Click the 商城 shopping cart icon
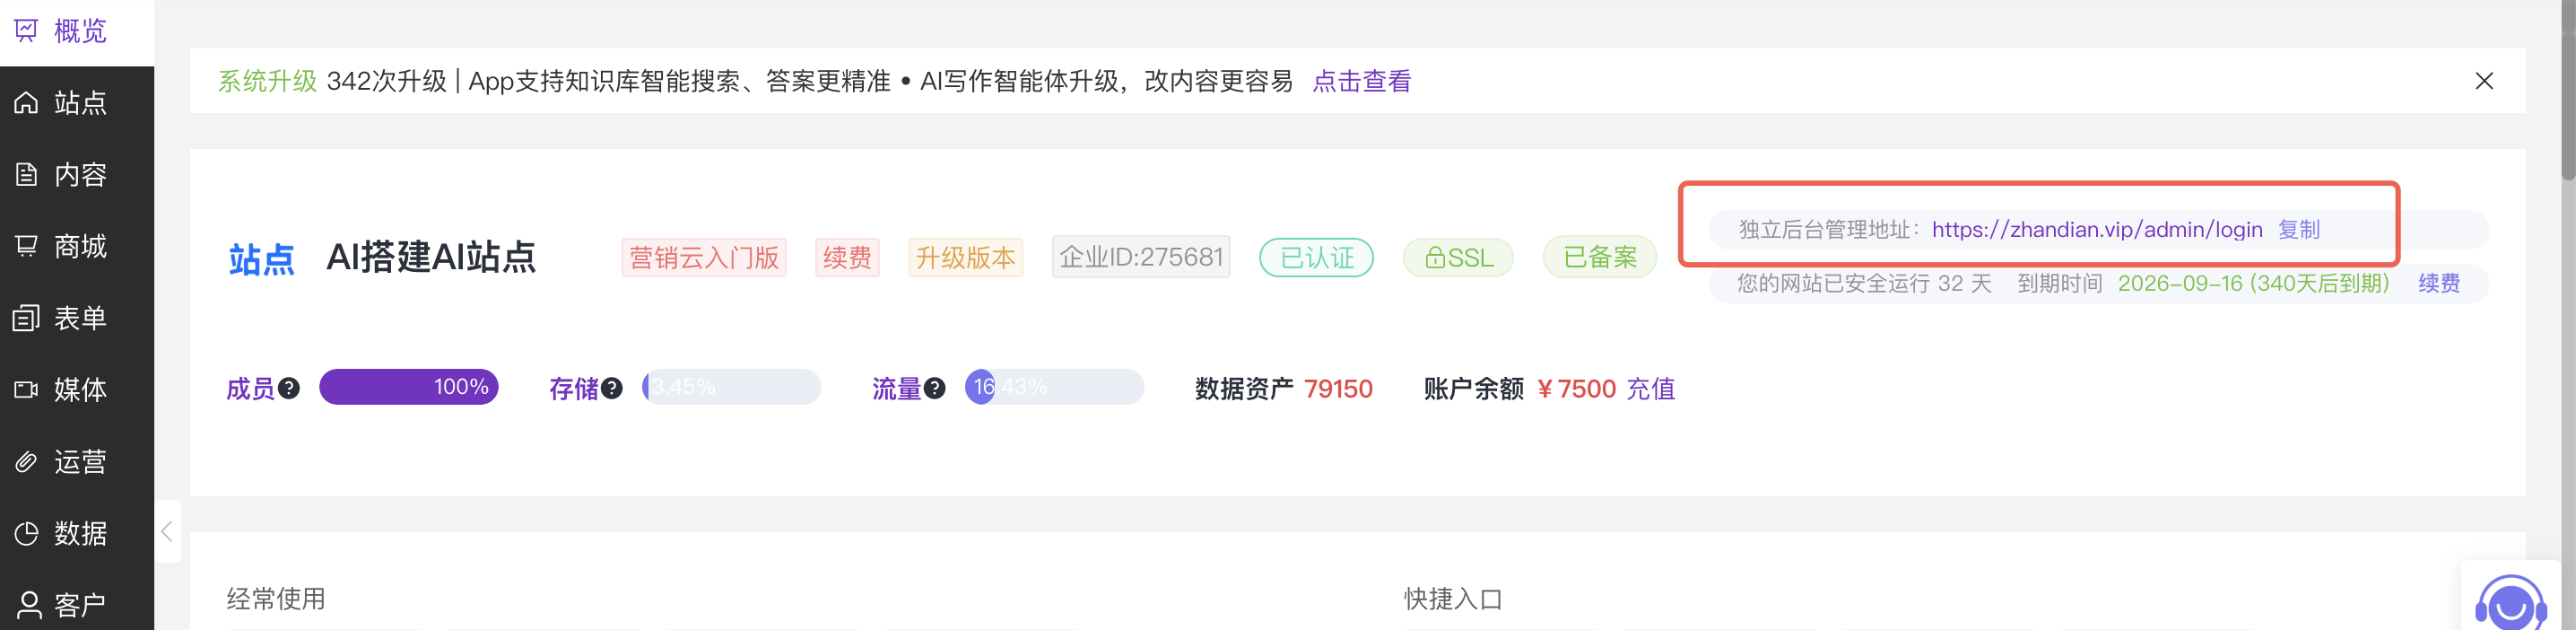2576x630 pixels. pyautogui.click(x=26, y=246)
